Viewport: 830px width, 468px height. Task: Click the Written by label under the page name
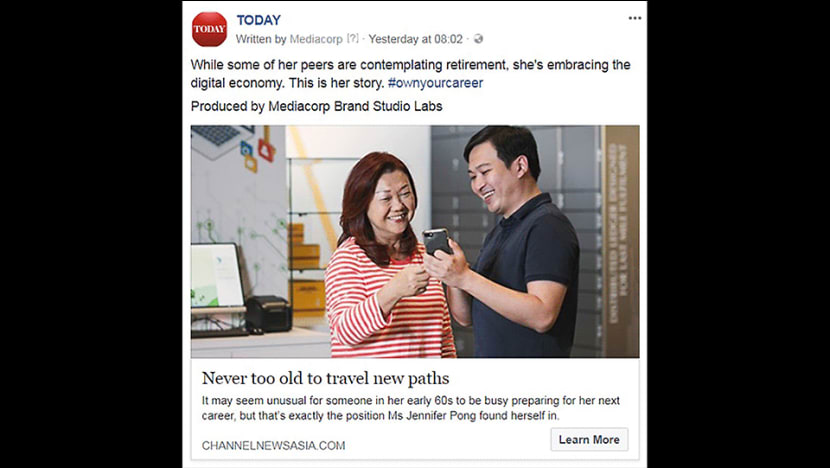261,39
